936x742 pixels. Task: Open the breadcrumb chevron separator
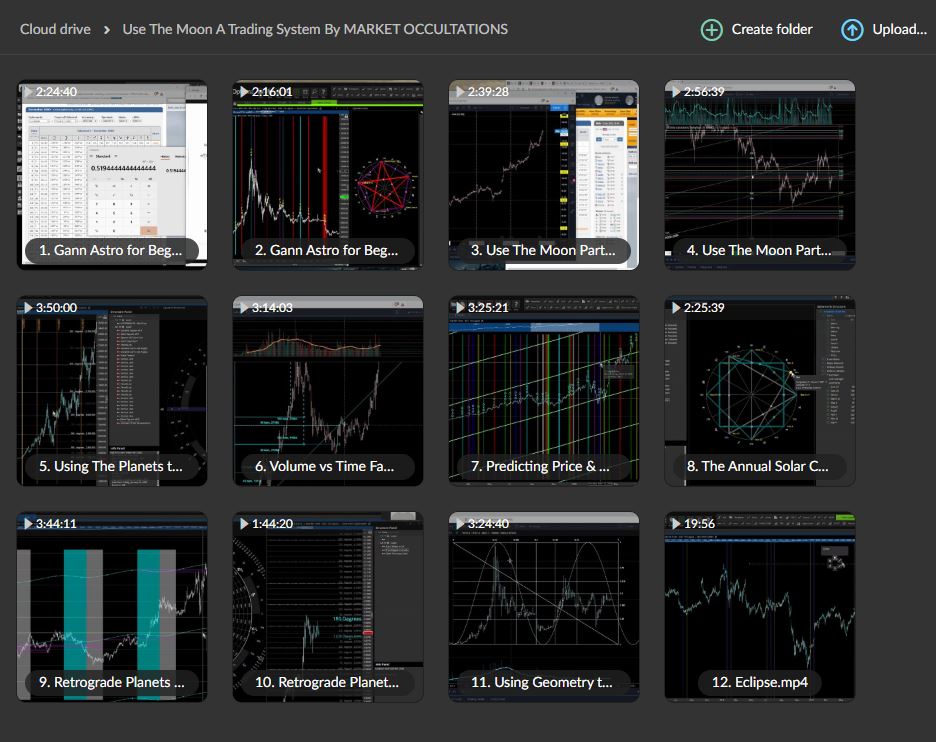(x=106, y=30)
